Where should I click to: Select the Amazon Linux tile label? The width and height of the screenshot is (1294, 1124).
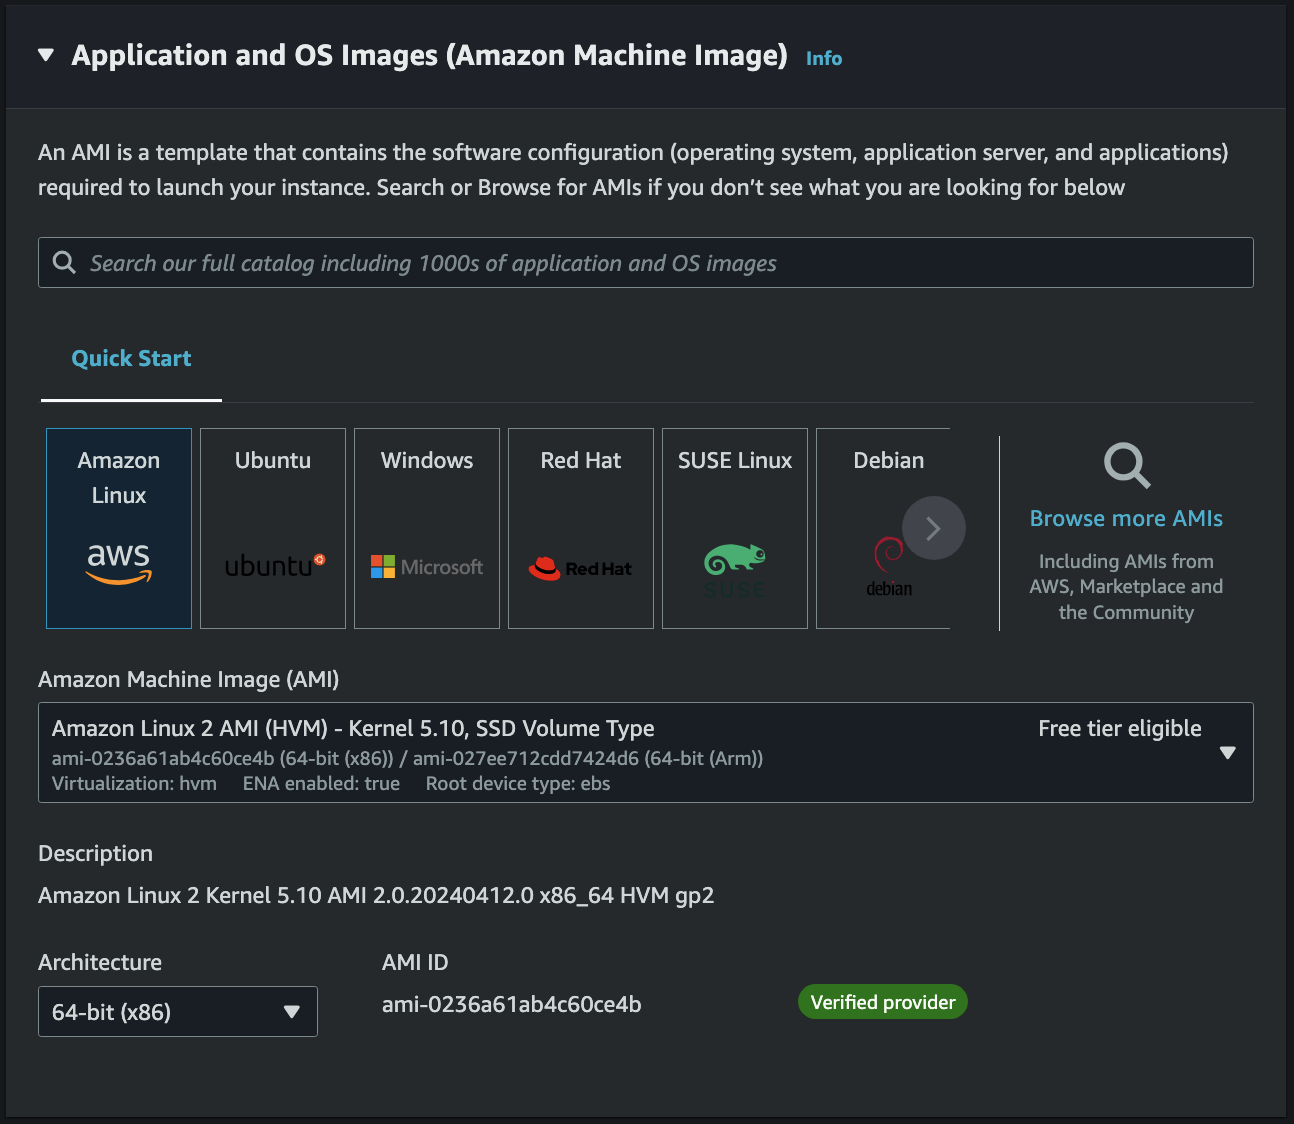[x=119, y=478]
